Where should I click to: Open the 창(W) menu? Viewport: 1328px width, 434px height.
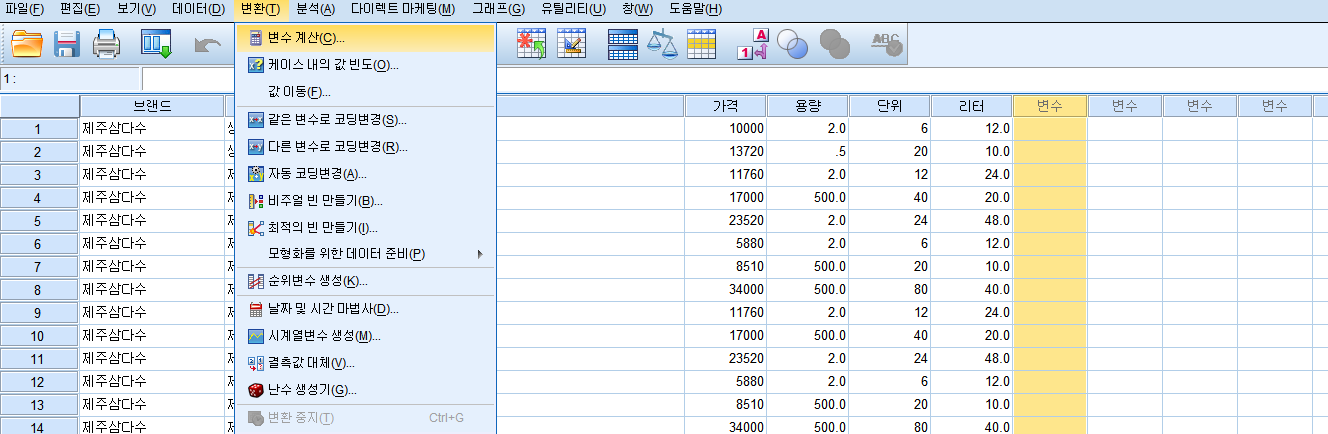pos(637,9)
